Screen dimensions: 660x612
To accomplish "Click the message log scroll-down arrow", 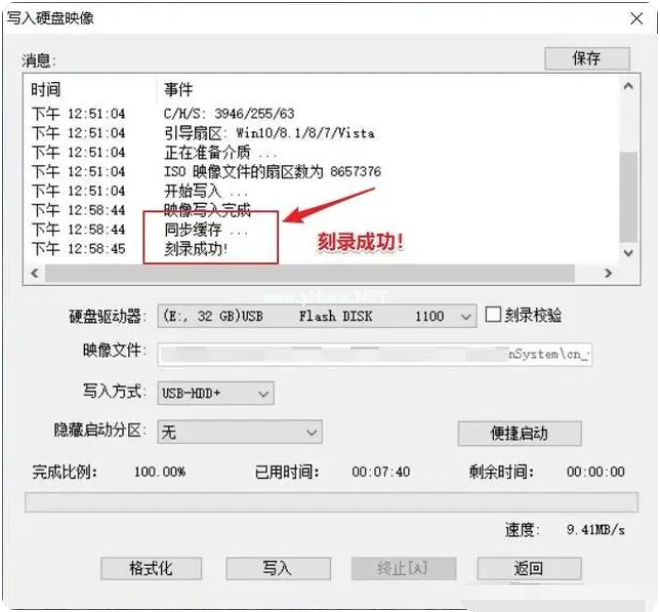I will coord(628,253).
